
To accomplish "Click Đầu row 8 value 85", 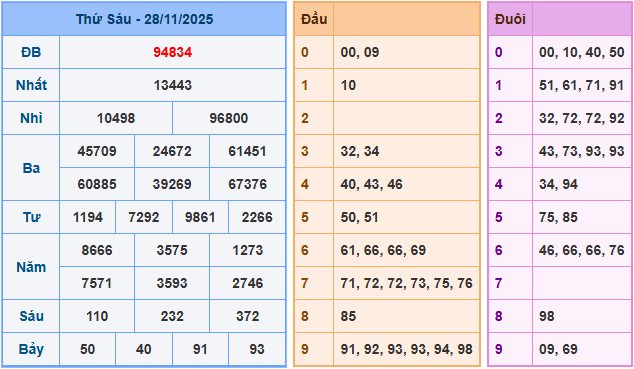I will tap(348, 316).
